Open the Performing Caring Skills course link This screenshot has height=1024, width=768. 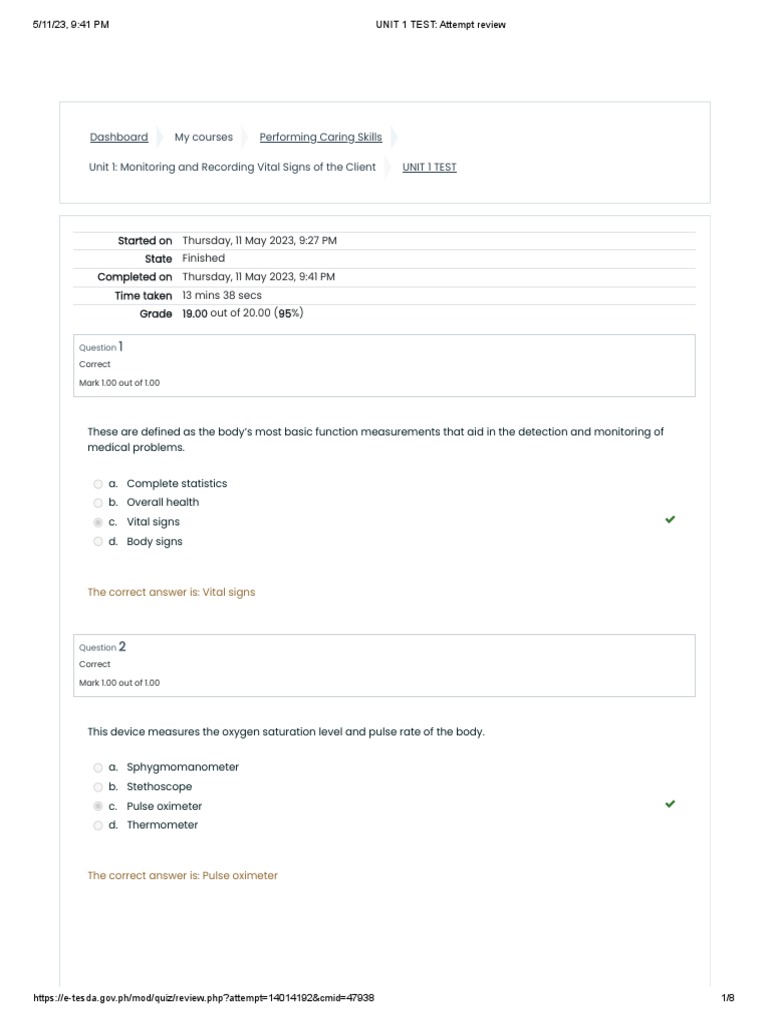click(x=320, y=137)
